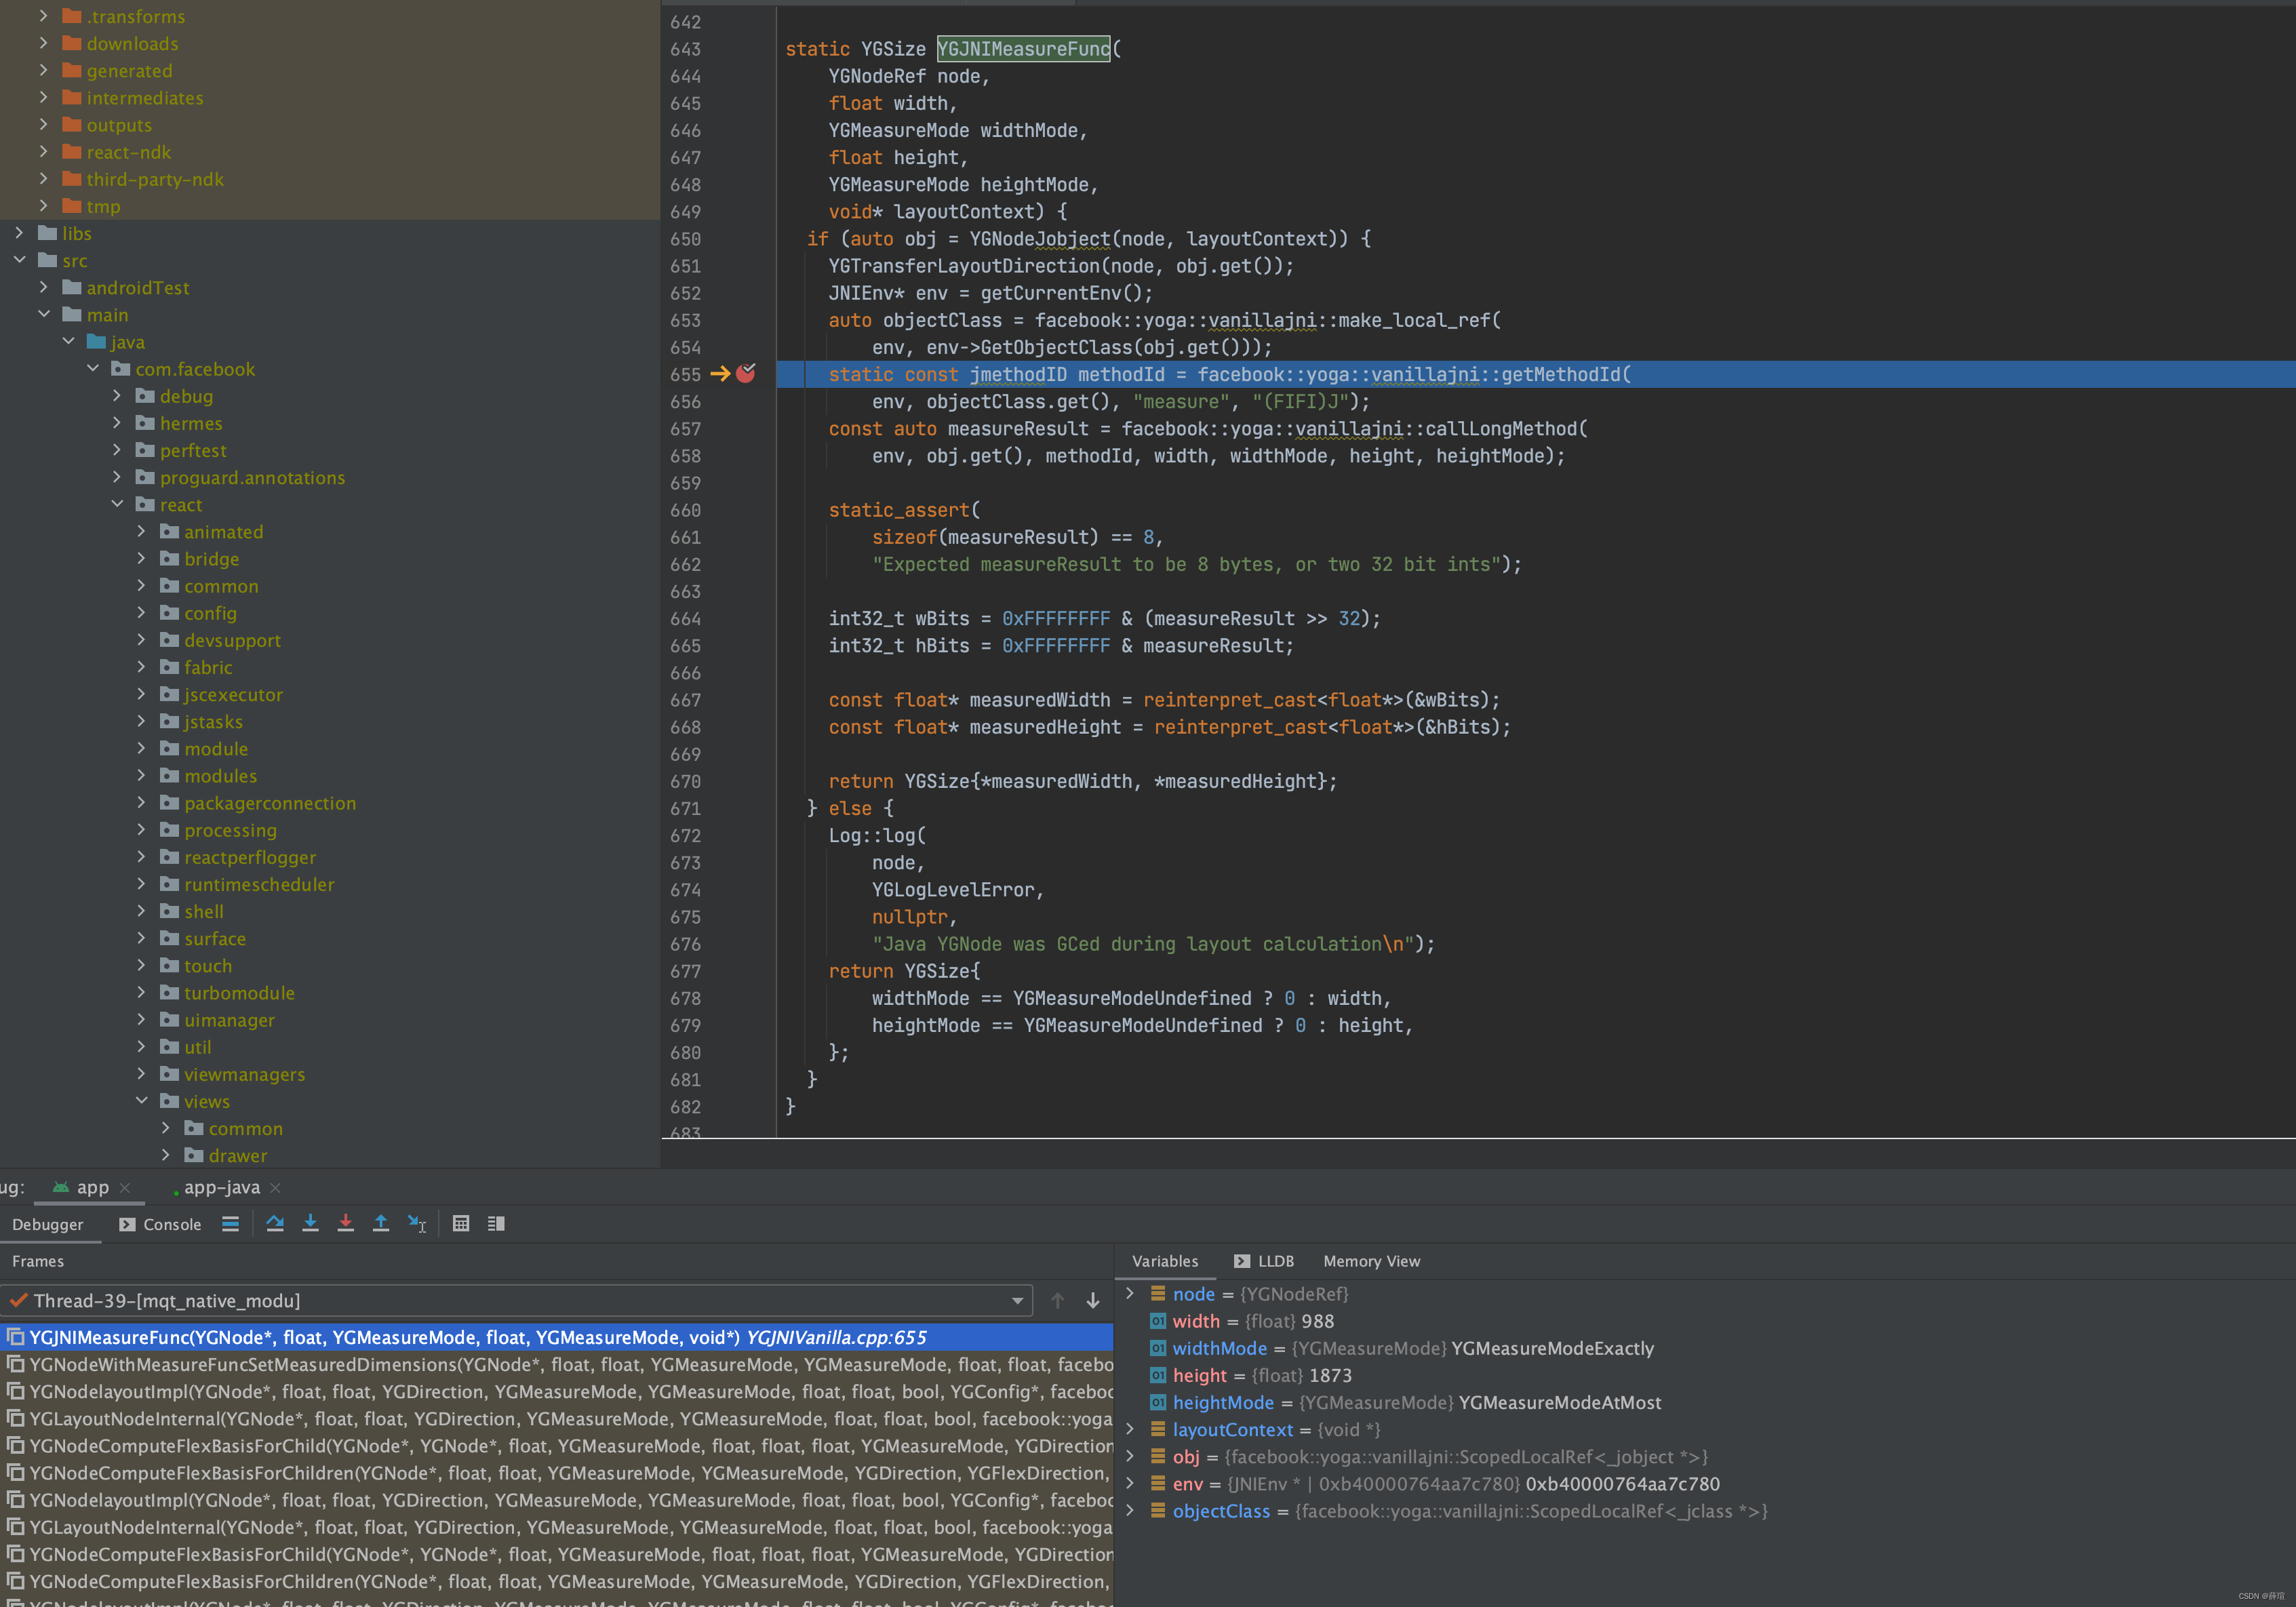Click the Step Over debugger icon
This screenshot has height=1607, width=2296.
(275, 1224)
